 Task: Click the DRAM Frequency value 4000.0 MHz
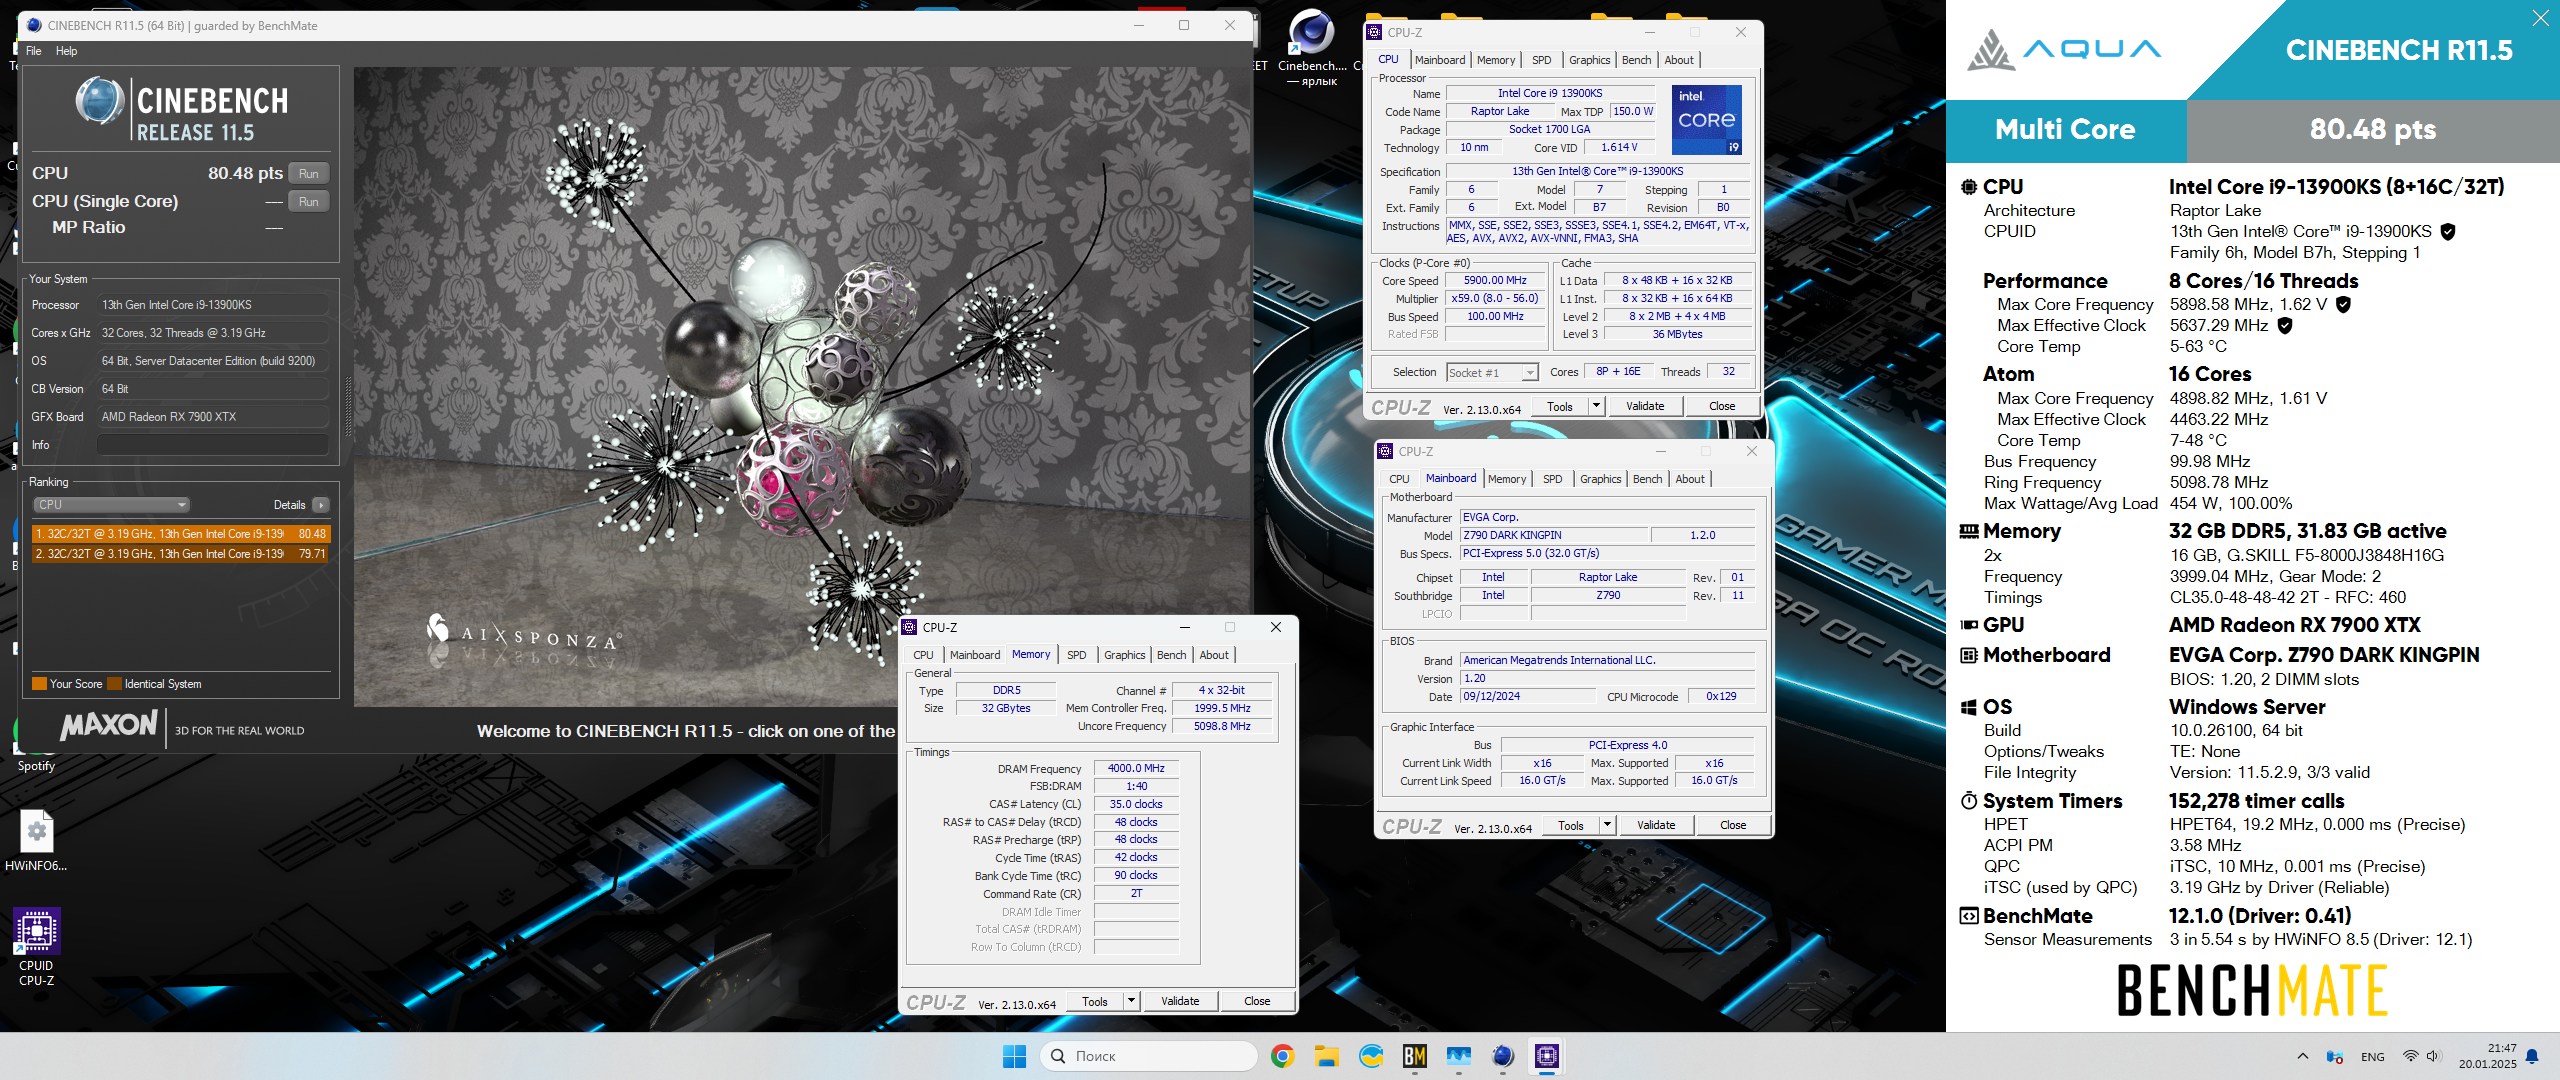[1136, 768]
